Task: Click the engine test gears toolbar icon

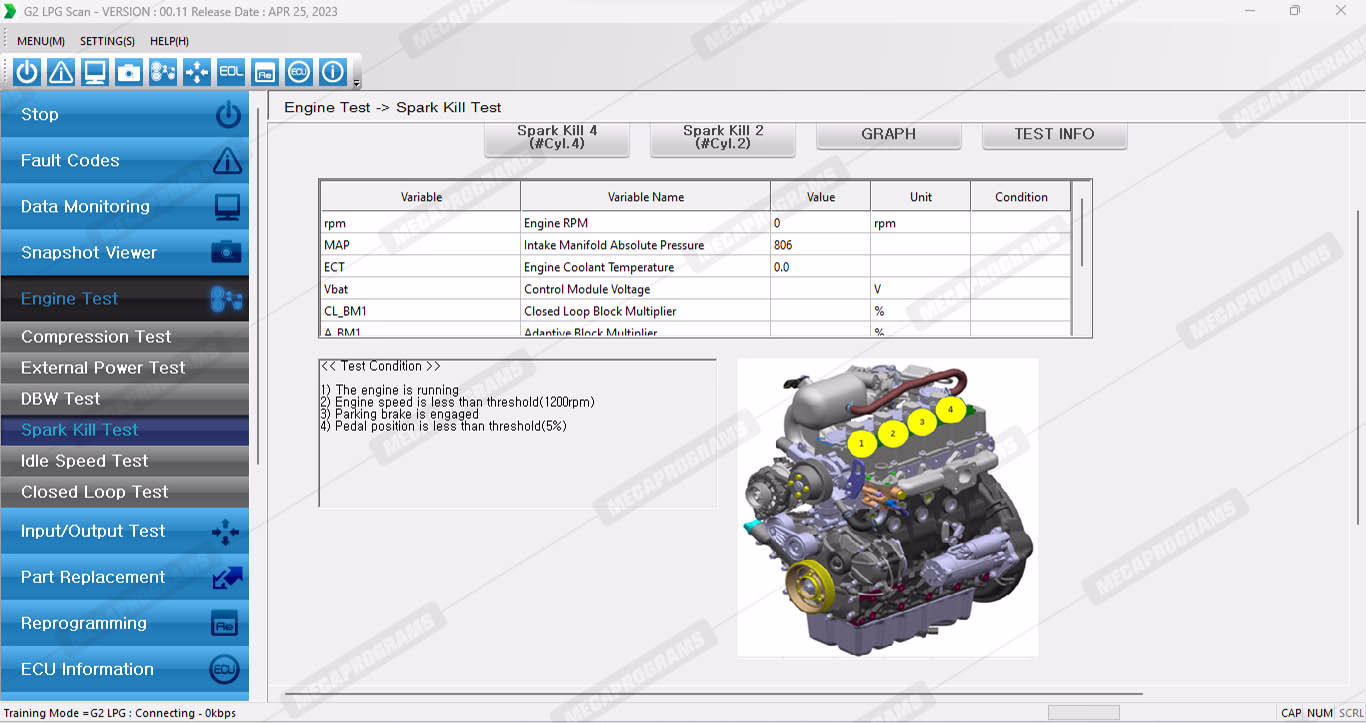Action: (x=163, y=72)
